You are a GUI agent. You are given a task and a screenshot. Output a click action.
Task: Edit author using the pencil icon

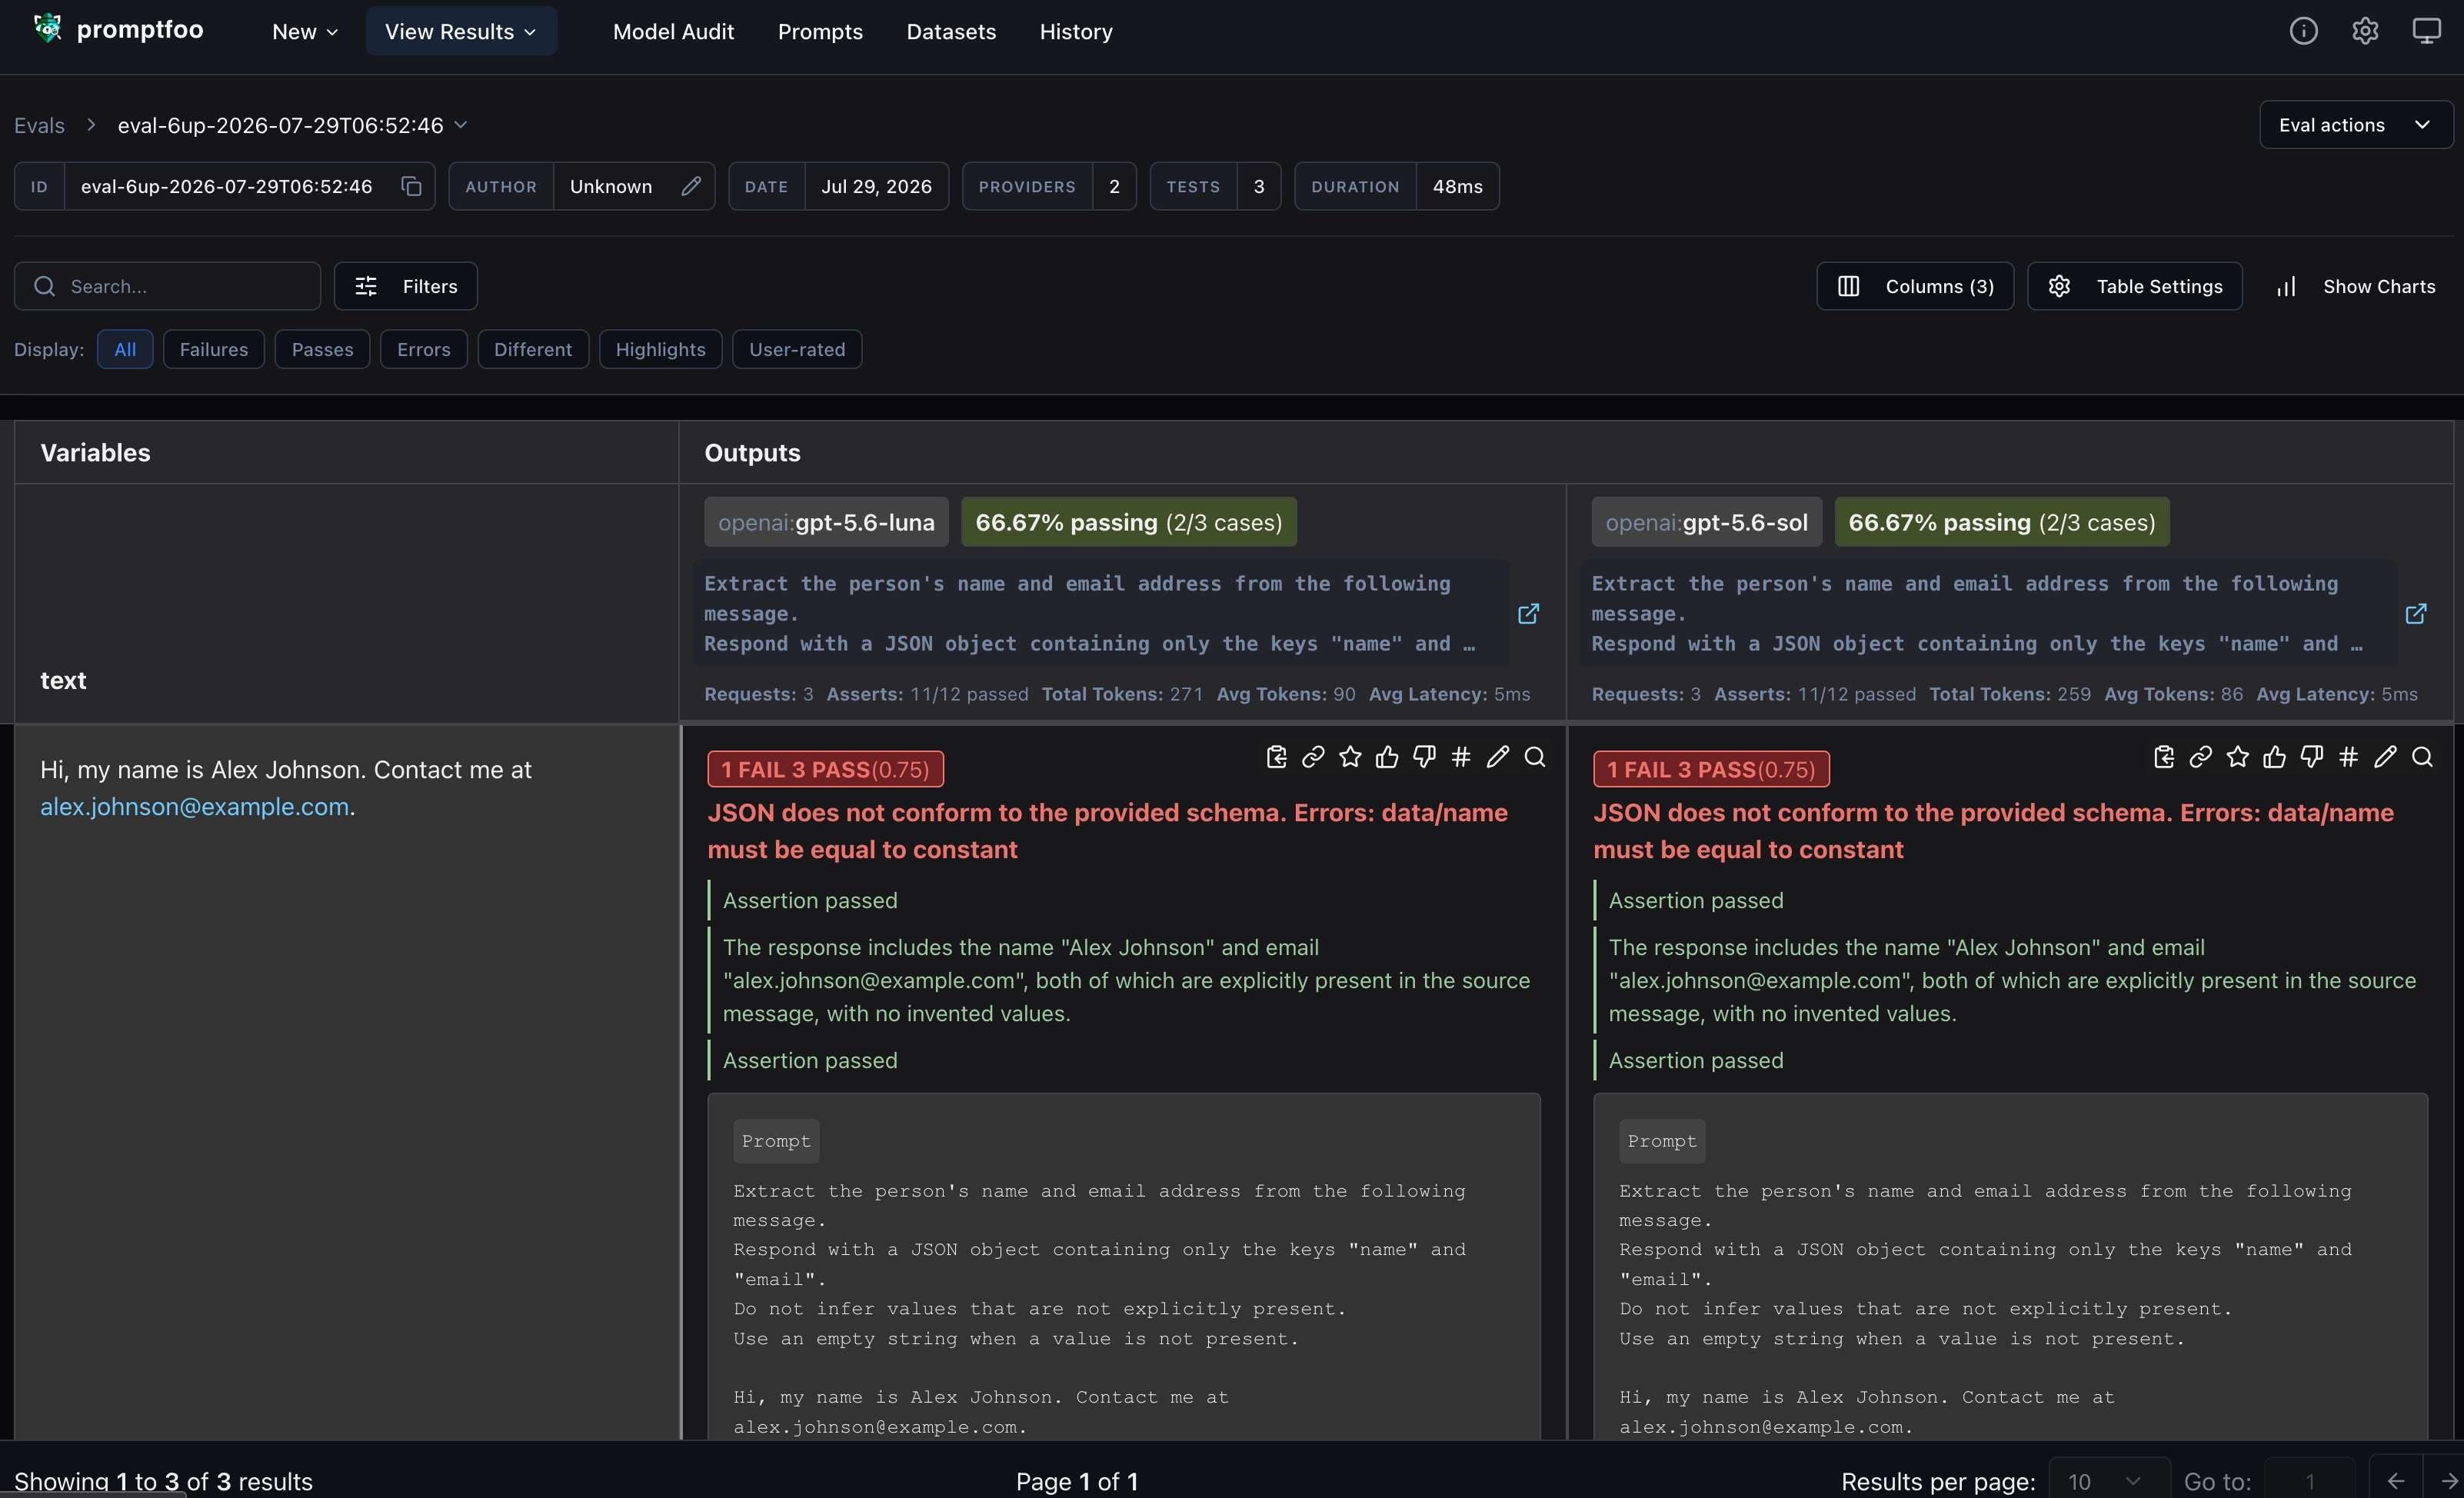click(x=691, y=186)
